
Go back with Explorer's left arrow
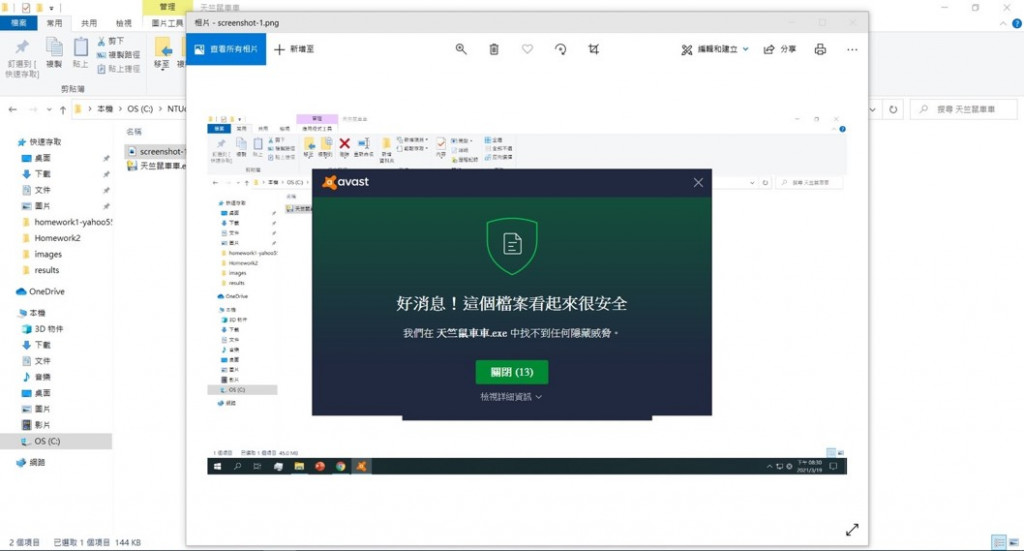pyautogui.click(x=12, y=110)
